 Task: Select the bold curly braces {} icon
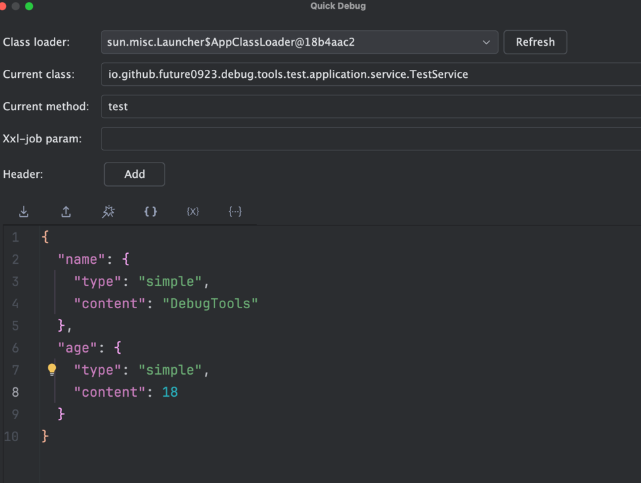click(151, 212)
